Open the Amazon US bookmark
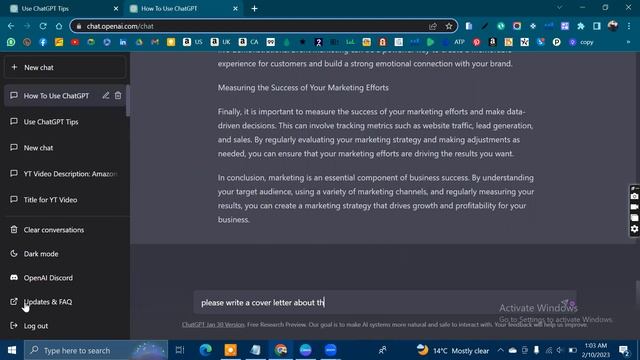Viewport: 640px width, 360px height. pos(193,42)
